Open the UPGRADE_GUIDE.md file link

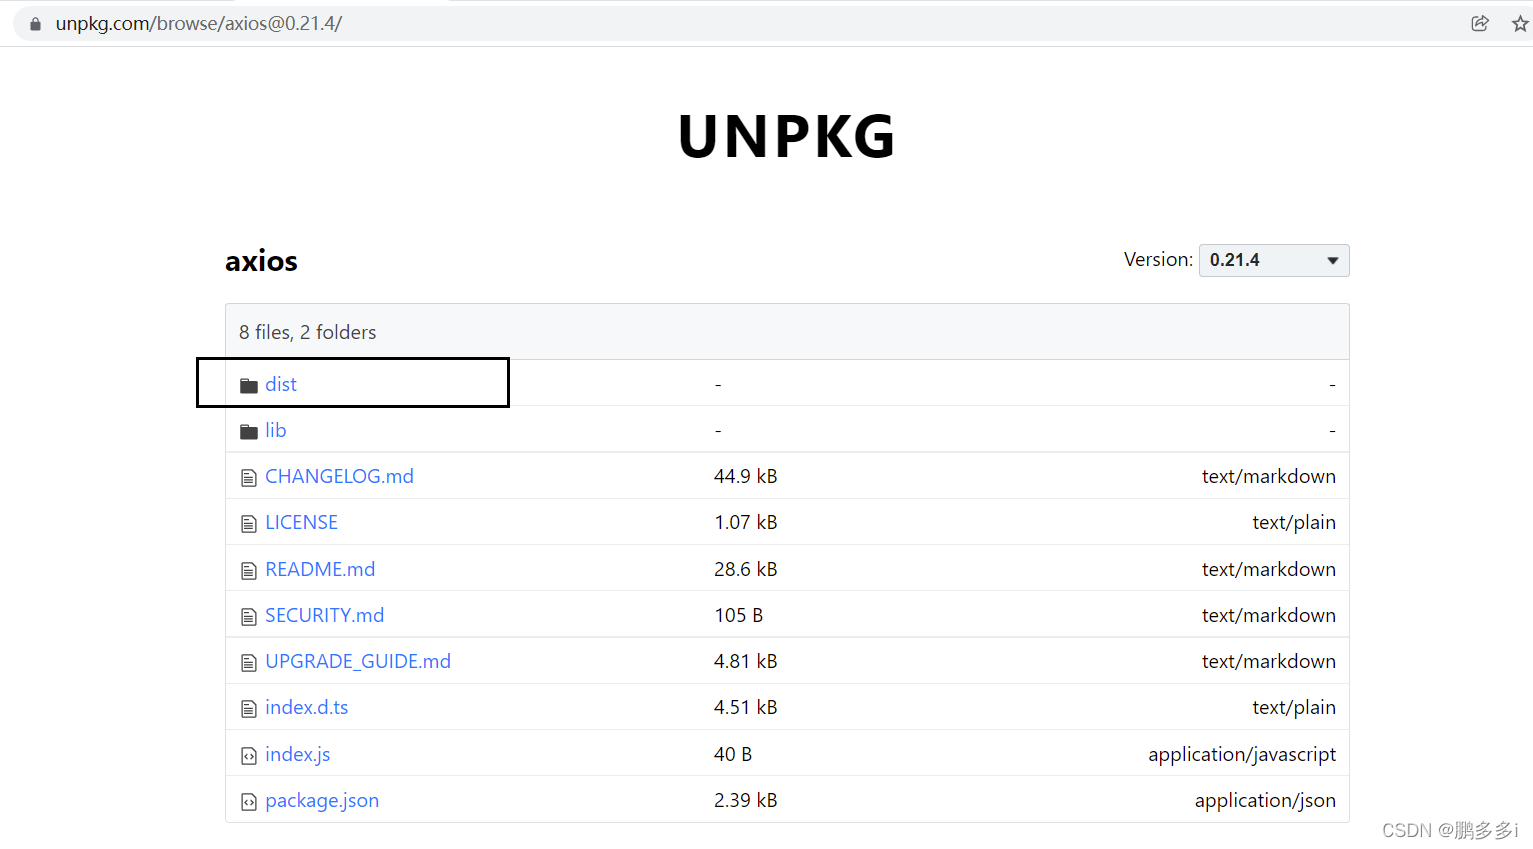pyautogui.click(x=358, y=661)
